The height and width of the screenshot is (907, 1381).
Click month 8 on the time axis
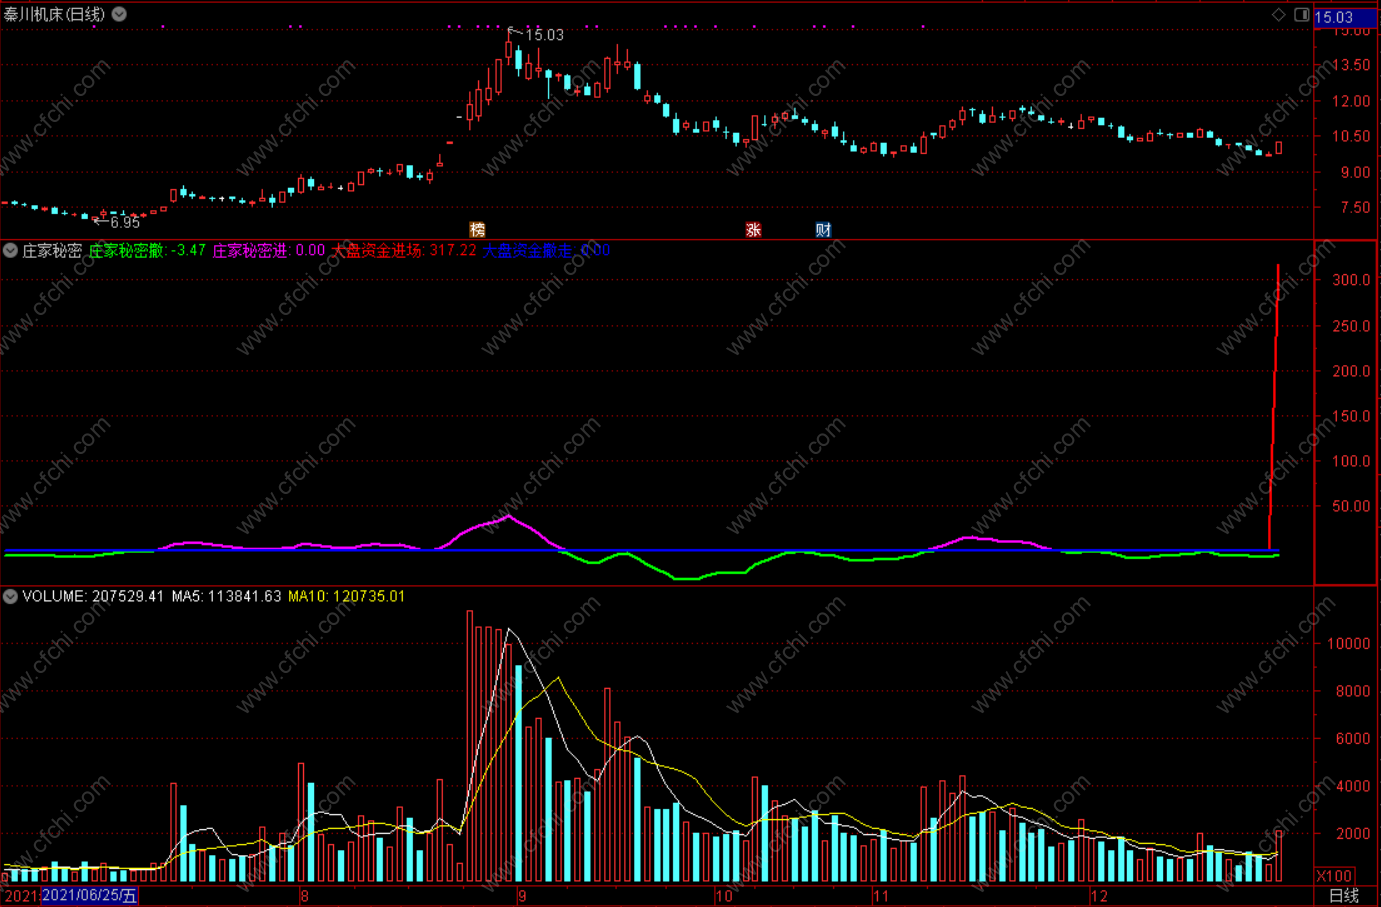tap(305, 896)
